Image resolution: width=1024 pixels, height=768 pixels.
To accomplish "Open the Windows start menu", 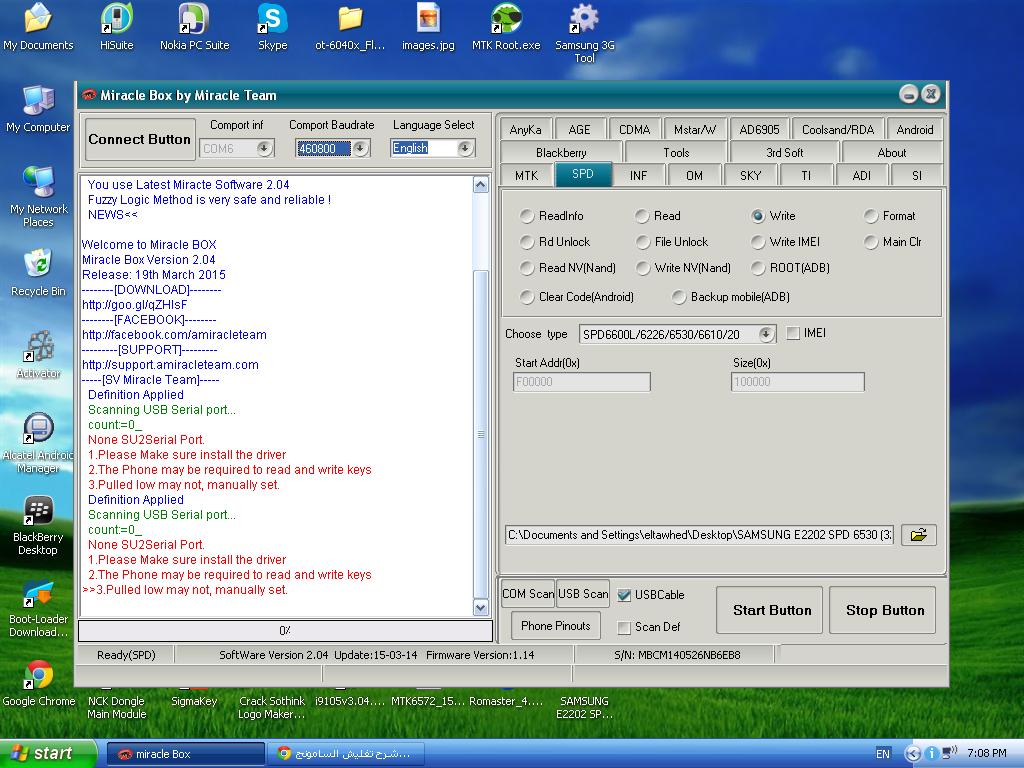I will tap(46, 753).
